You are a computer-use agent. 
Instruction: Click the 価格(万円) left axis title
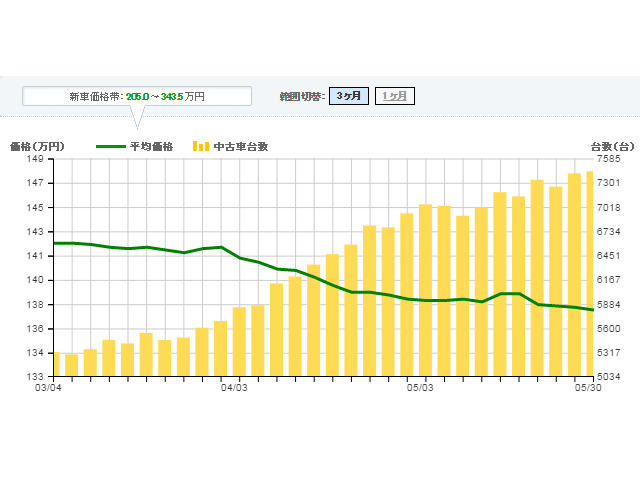[x=37, y=146]
